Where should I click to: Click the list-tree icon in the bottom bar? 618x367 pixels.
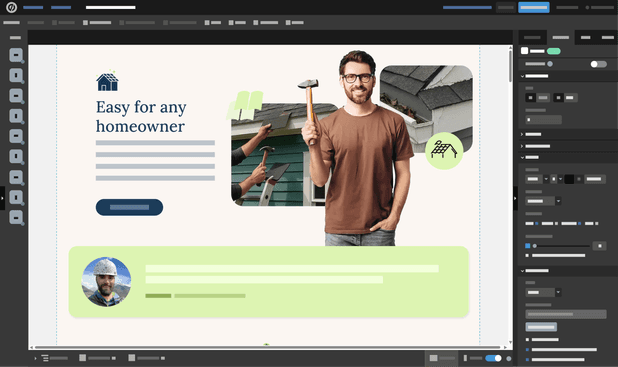click(x=45, y=358)
